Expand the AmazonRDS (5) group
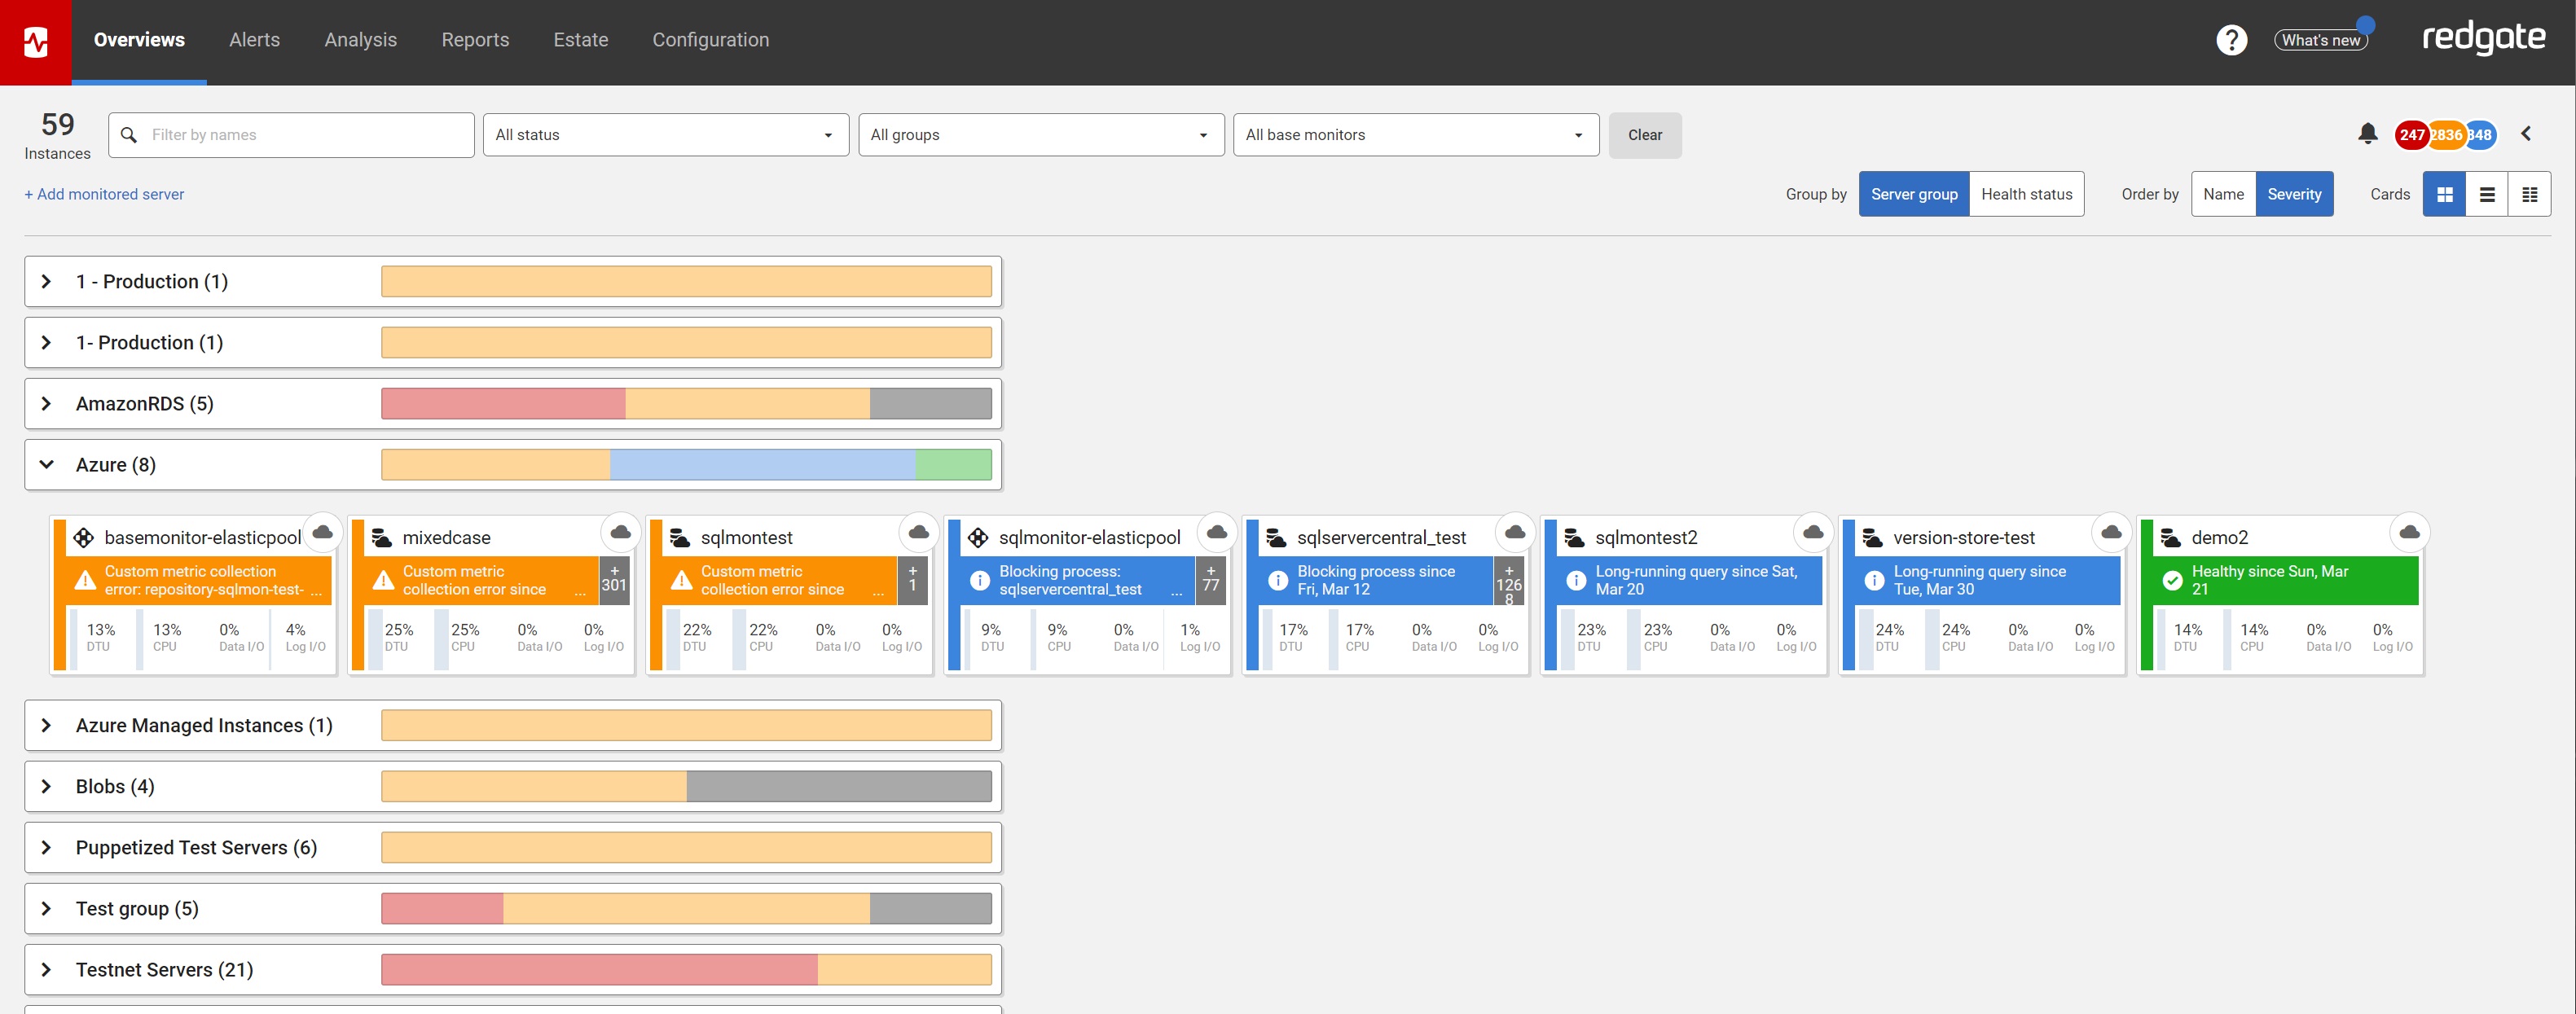Screen dimensions: 2576x1014 pos(46,404)
